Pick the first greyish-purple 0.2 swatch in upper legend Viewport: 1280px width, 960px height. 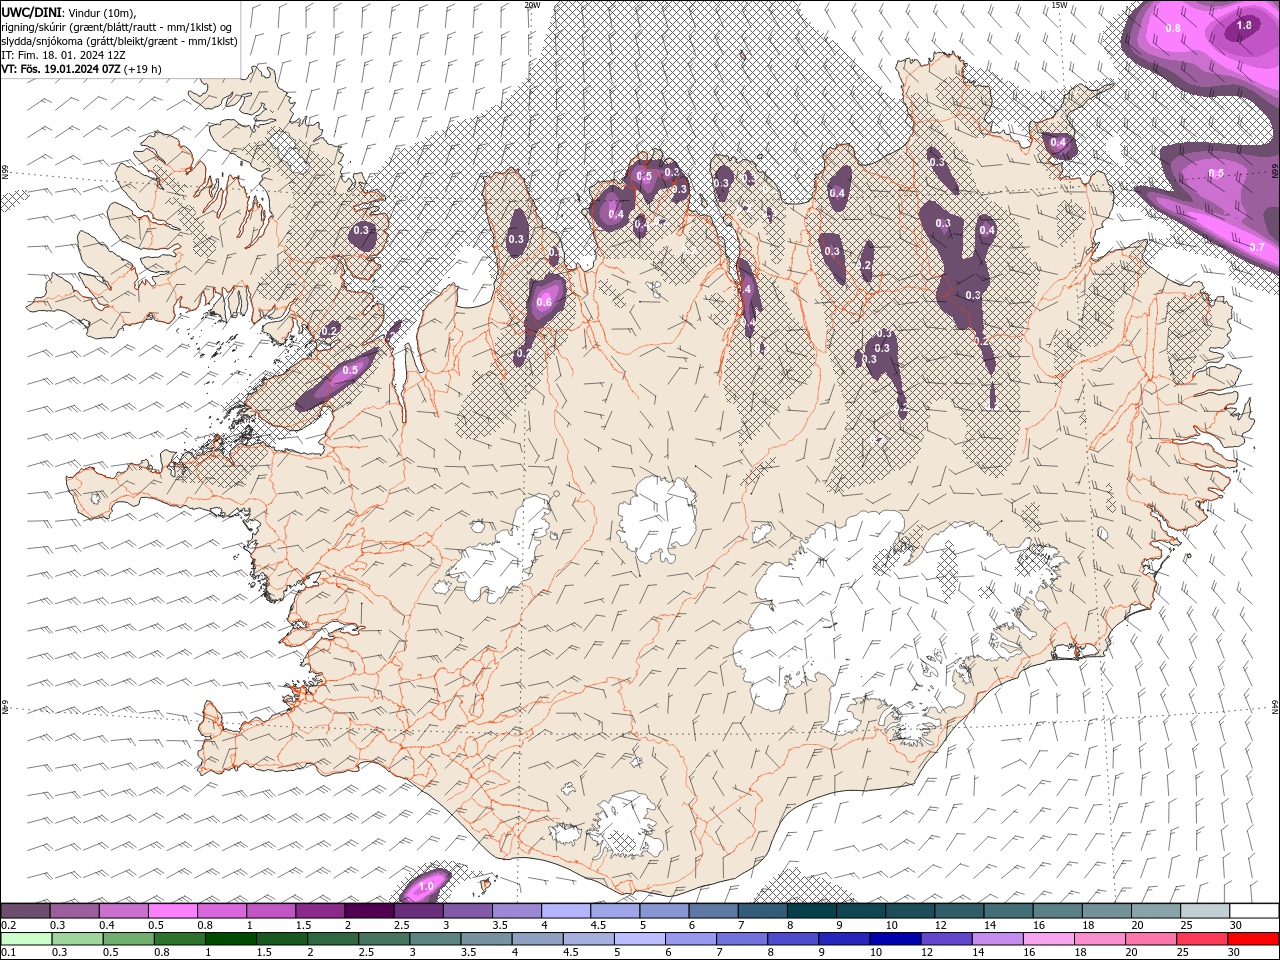click(x=25, y=910)
